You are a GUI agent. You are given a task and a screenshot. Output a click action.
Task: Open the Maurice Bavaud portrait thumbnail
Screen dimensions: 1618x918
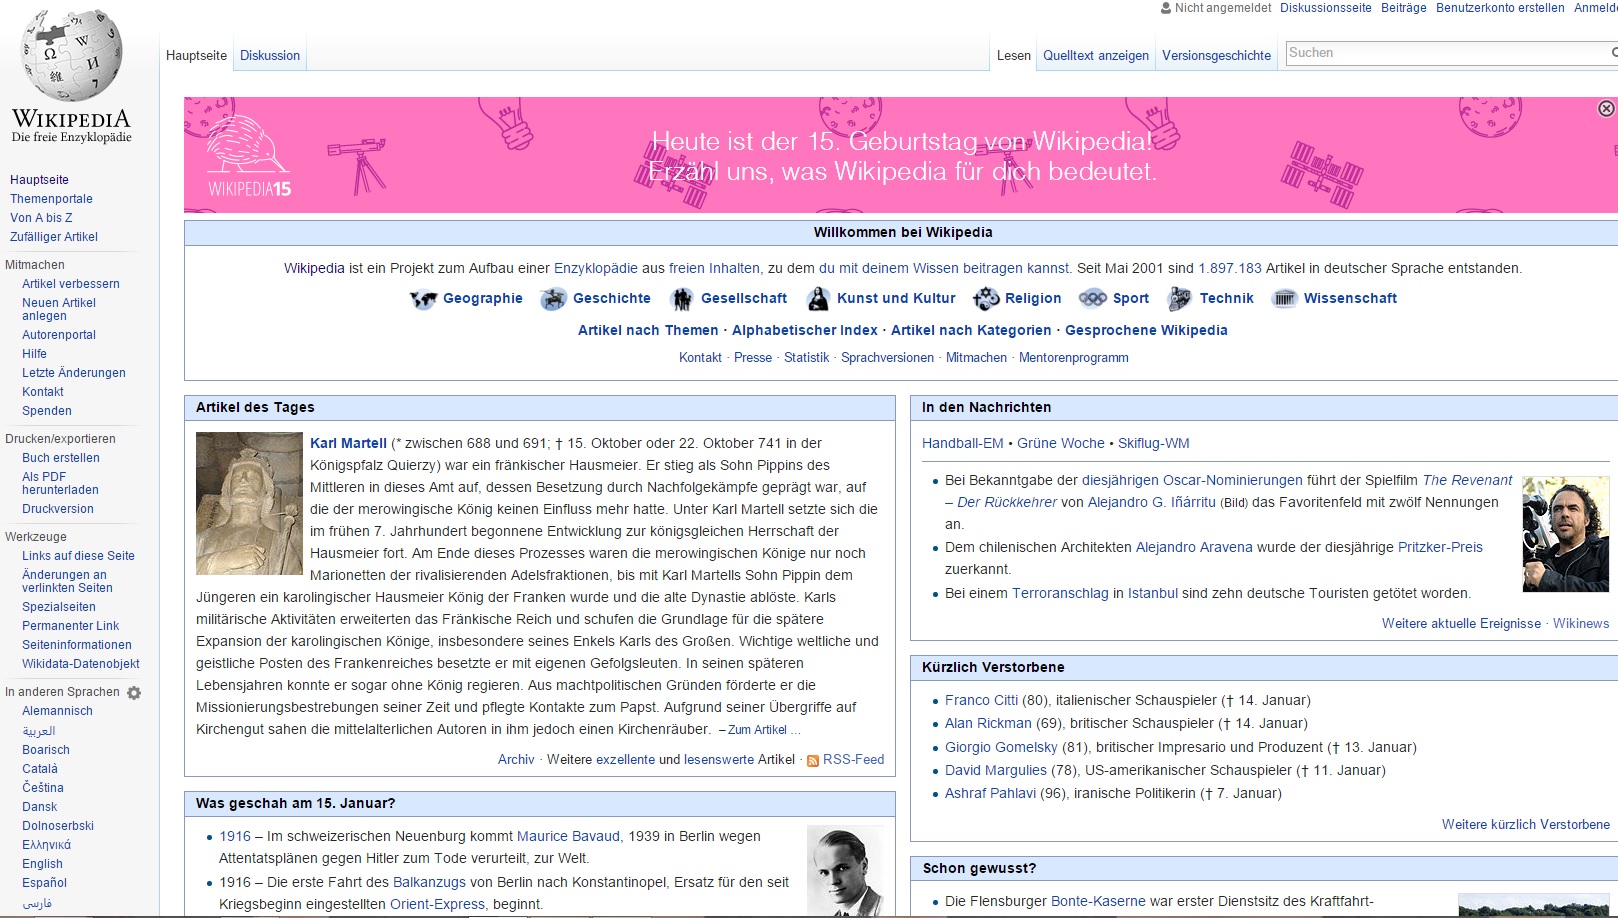pyautogui.click(x=845, y=871)
